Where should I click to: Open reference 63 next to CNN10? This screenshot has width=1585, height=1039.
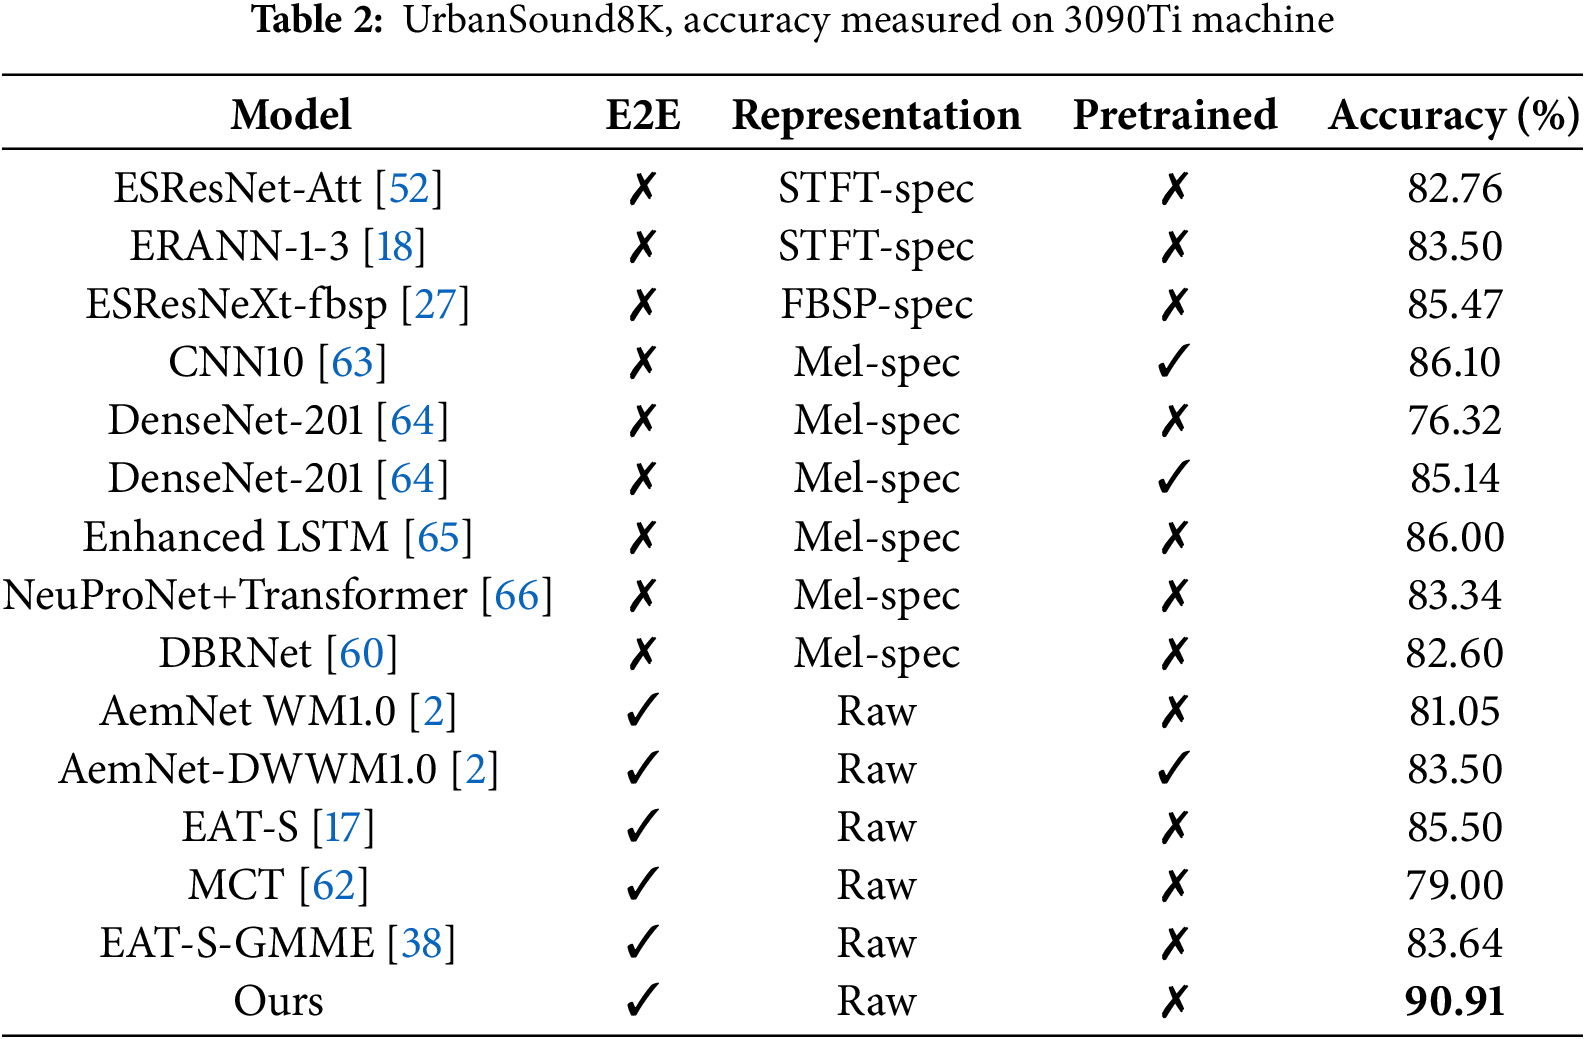click(x=352, y=362)
